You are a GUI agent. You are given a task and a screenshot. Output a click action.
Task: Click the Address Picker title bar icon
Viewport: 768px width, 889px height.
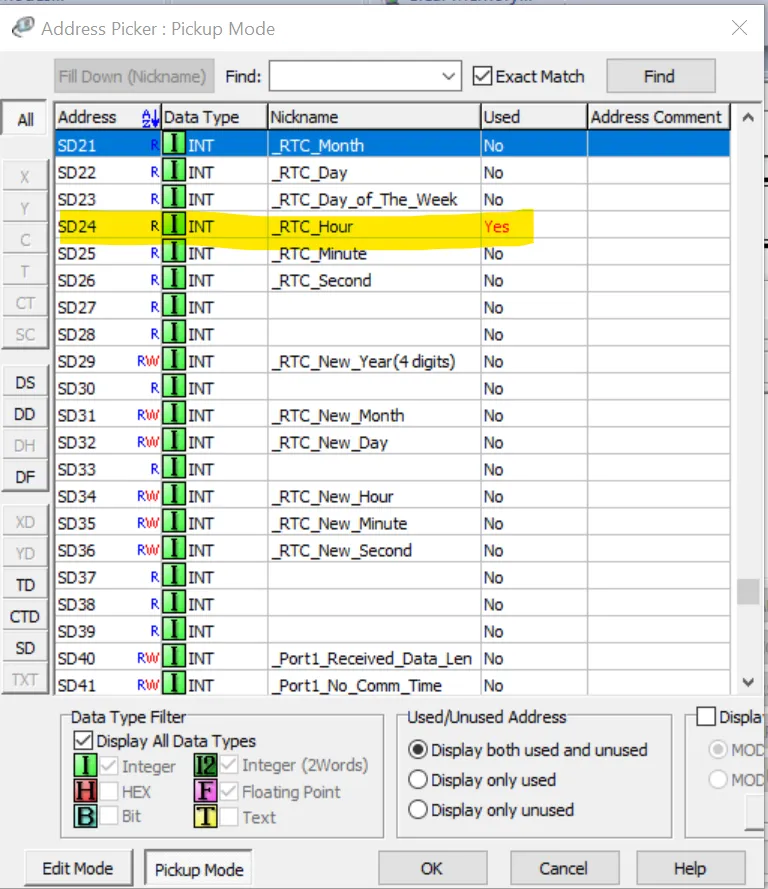(x=23, y=27)
